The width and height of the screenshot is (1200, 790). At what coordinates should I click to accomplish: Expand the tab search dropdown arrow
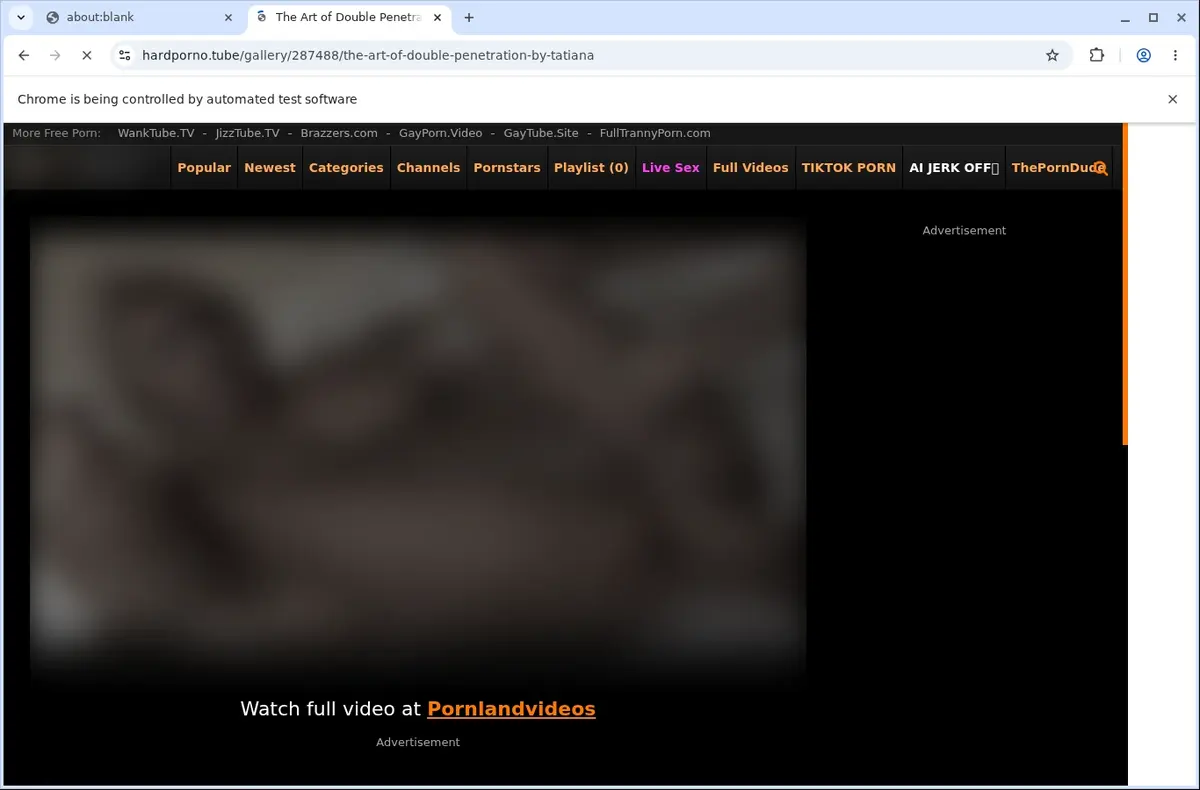(21, 17)
